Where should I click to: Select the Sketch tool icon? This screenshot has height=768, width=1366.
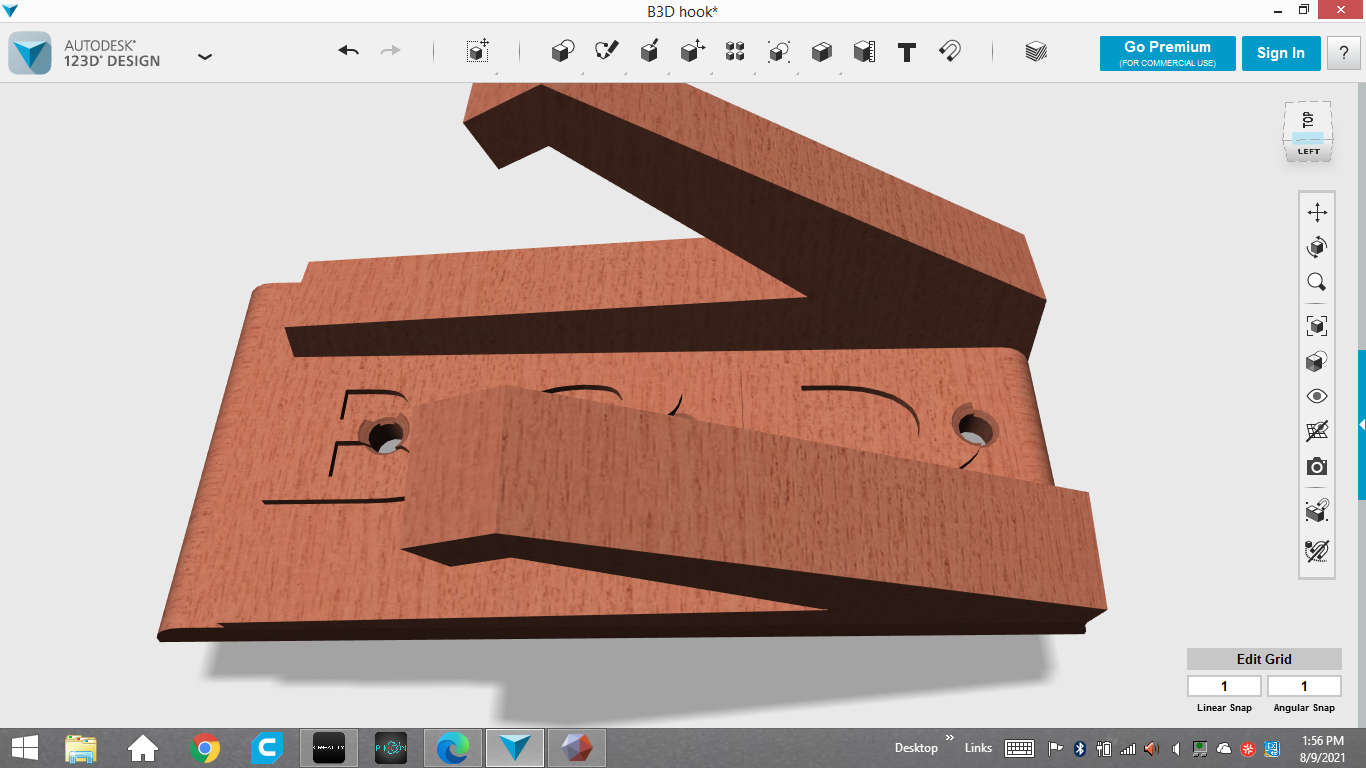point(606,52)
